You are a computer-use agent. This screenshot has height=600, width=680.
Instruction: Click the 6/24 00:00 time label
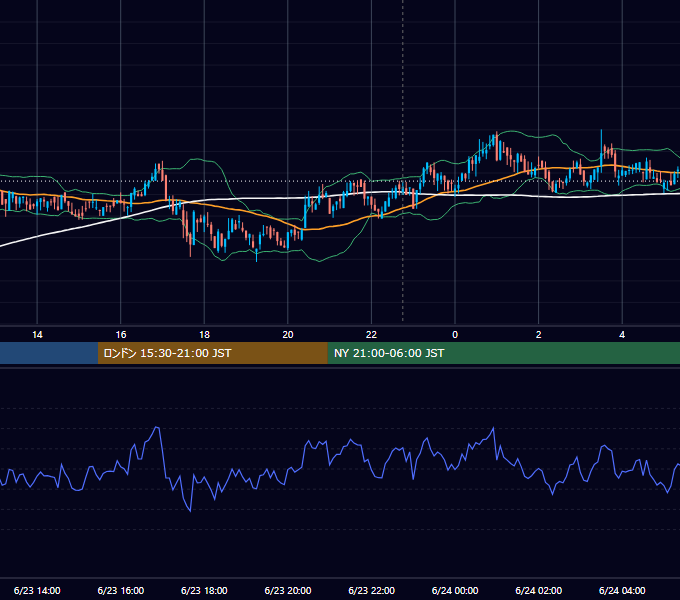click(x=455, y=590)
